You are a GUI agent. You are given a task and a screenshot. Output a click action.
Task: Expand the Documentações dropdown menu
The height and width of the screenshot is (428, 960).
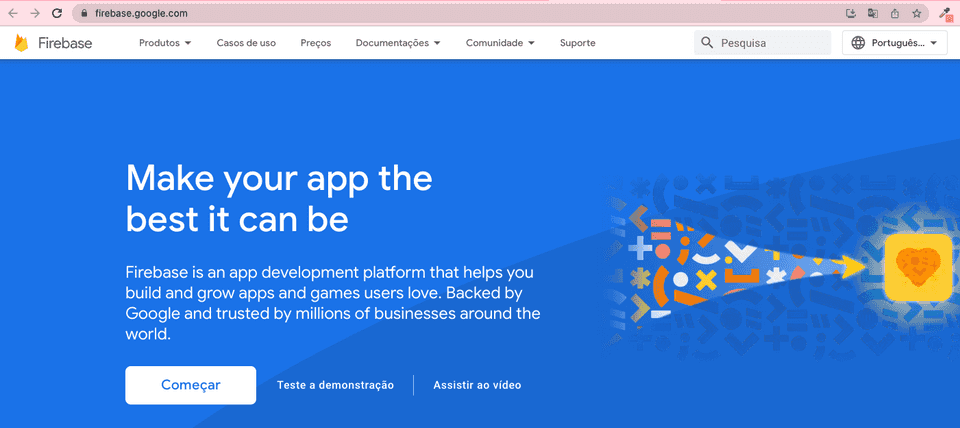click(x=398, y=43)
